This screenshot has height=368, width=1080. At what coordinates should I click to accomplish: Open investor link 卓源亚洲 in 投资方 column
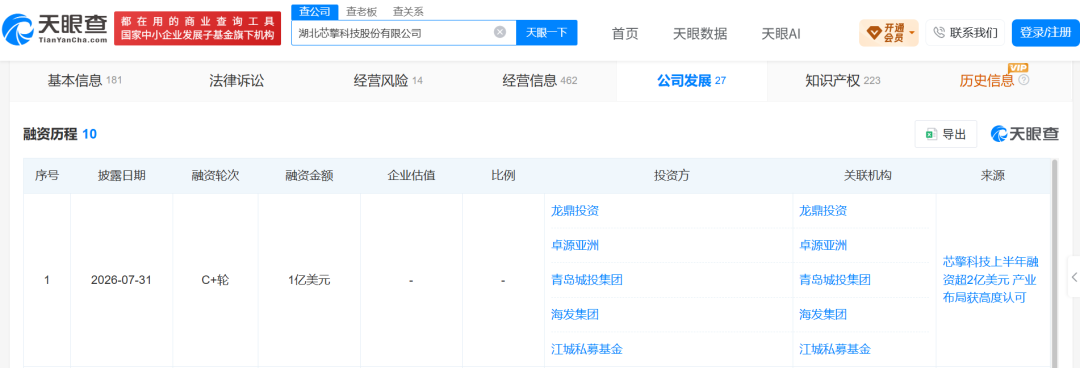pos(575,245)
